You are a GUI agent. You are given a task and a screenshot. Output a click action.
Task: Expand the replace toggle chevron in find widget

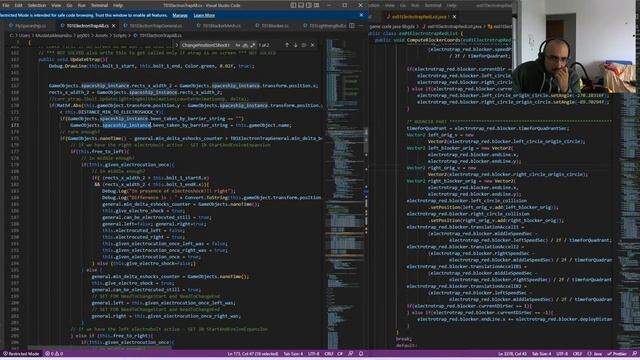[x=177, y=45]
